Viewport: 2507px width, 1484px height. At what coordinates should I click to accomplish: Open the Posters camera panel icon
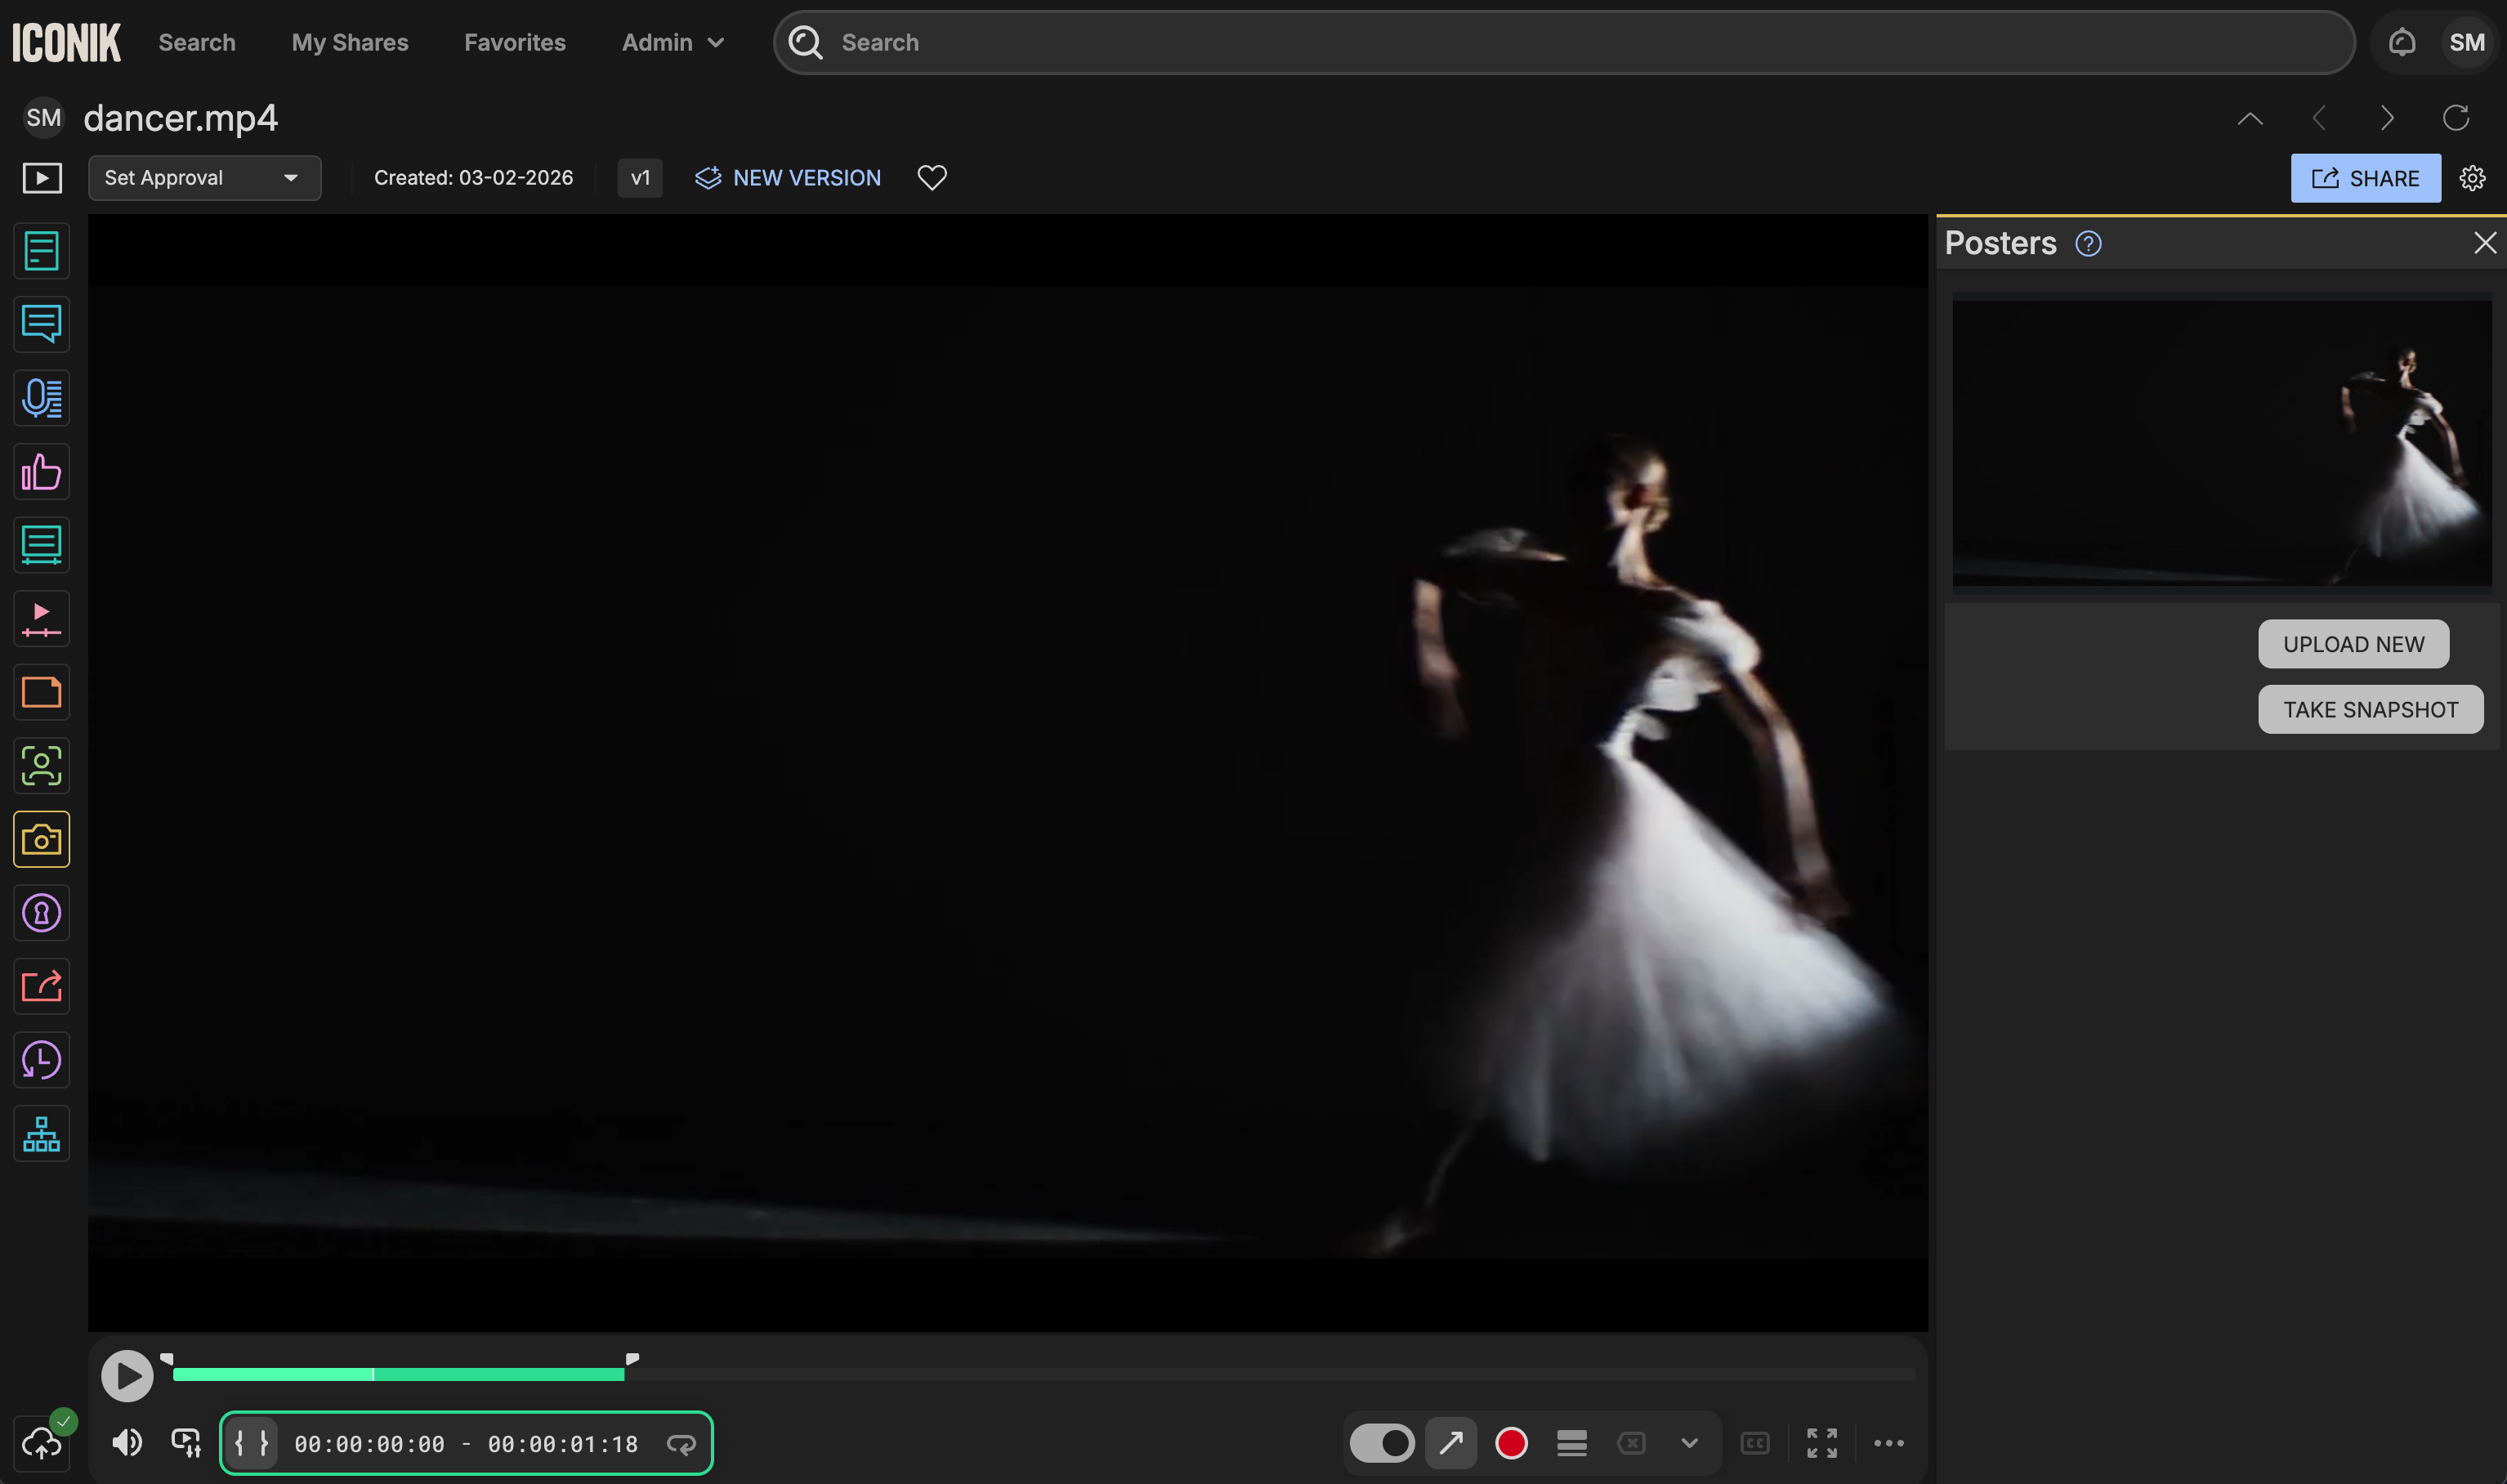point(41,839)
